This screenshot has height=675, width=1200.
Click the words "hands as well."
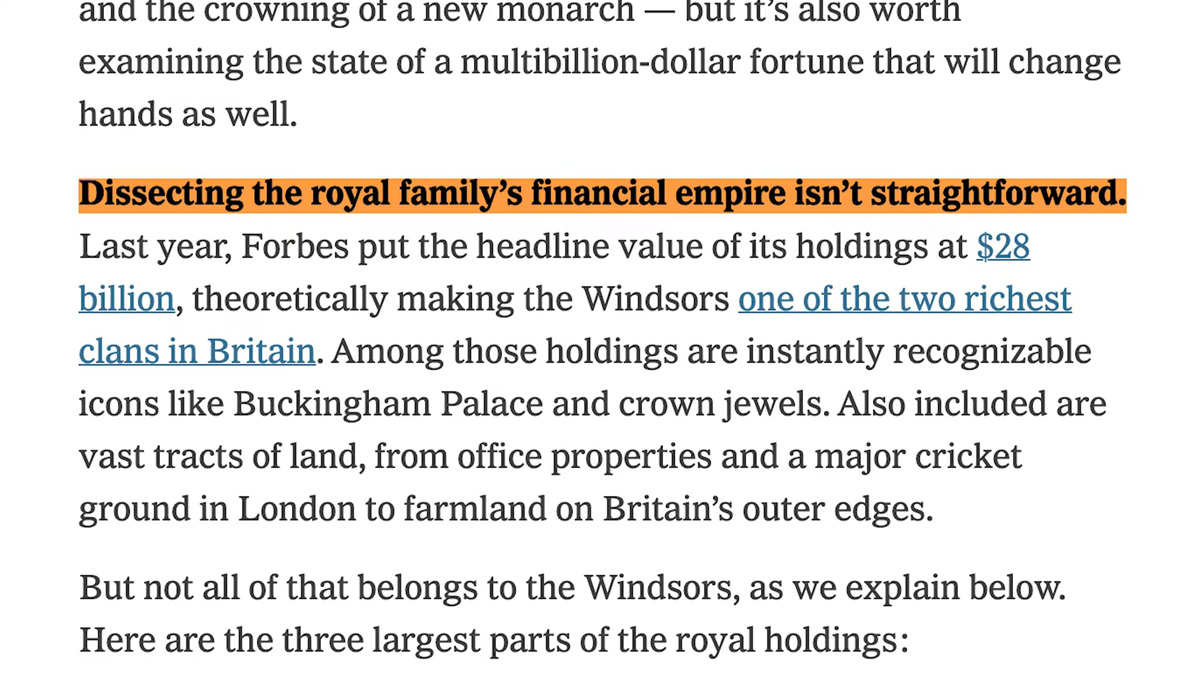tap(188, 115)
